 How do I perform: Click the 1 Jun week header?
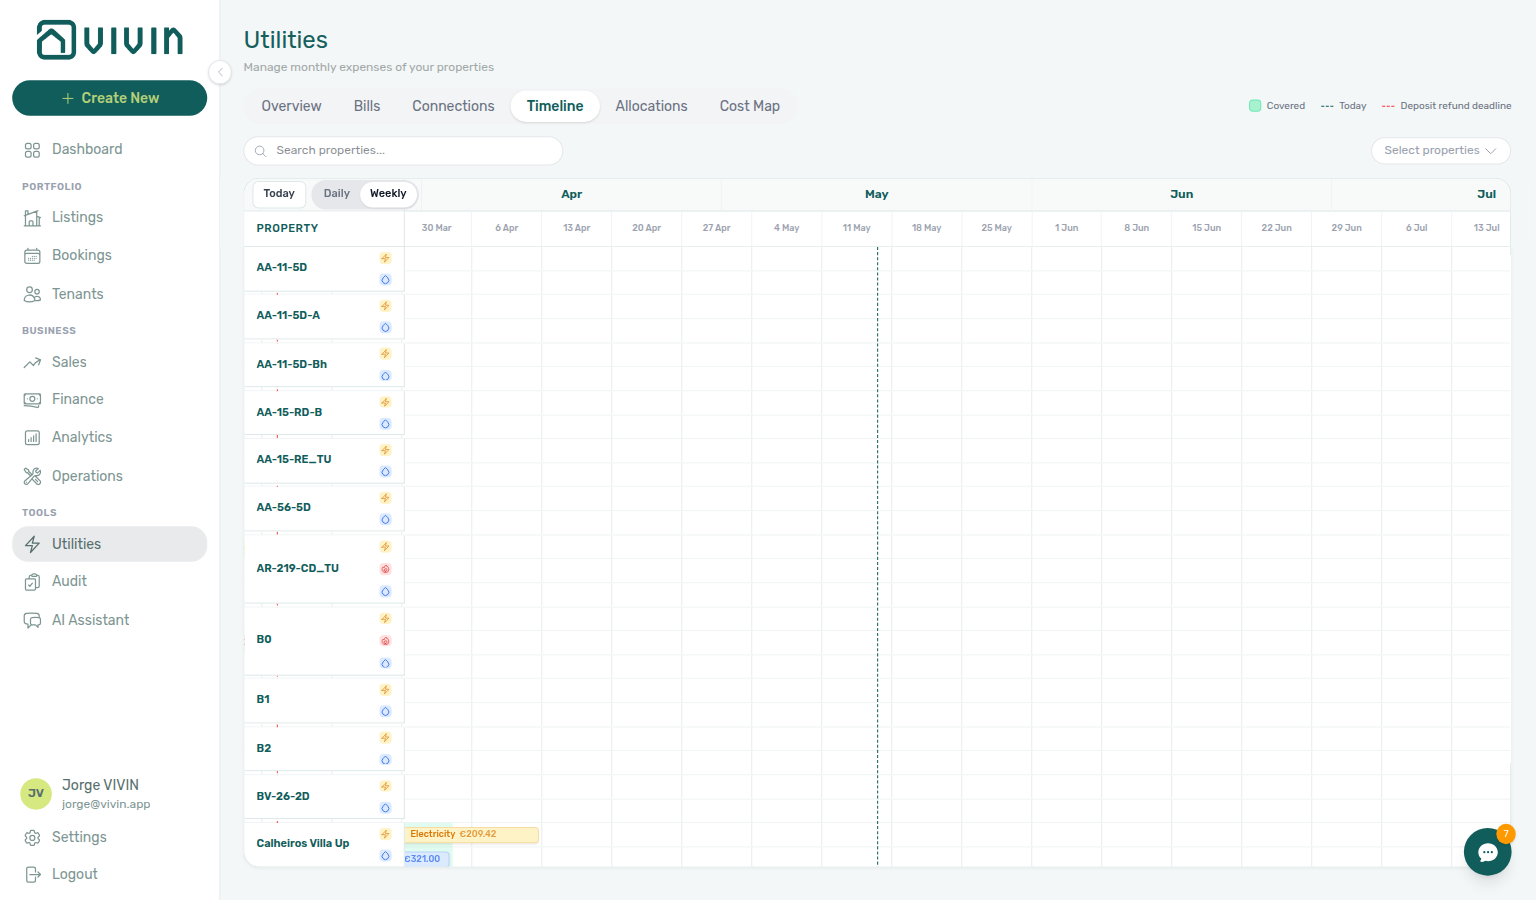point(1066,228)
